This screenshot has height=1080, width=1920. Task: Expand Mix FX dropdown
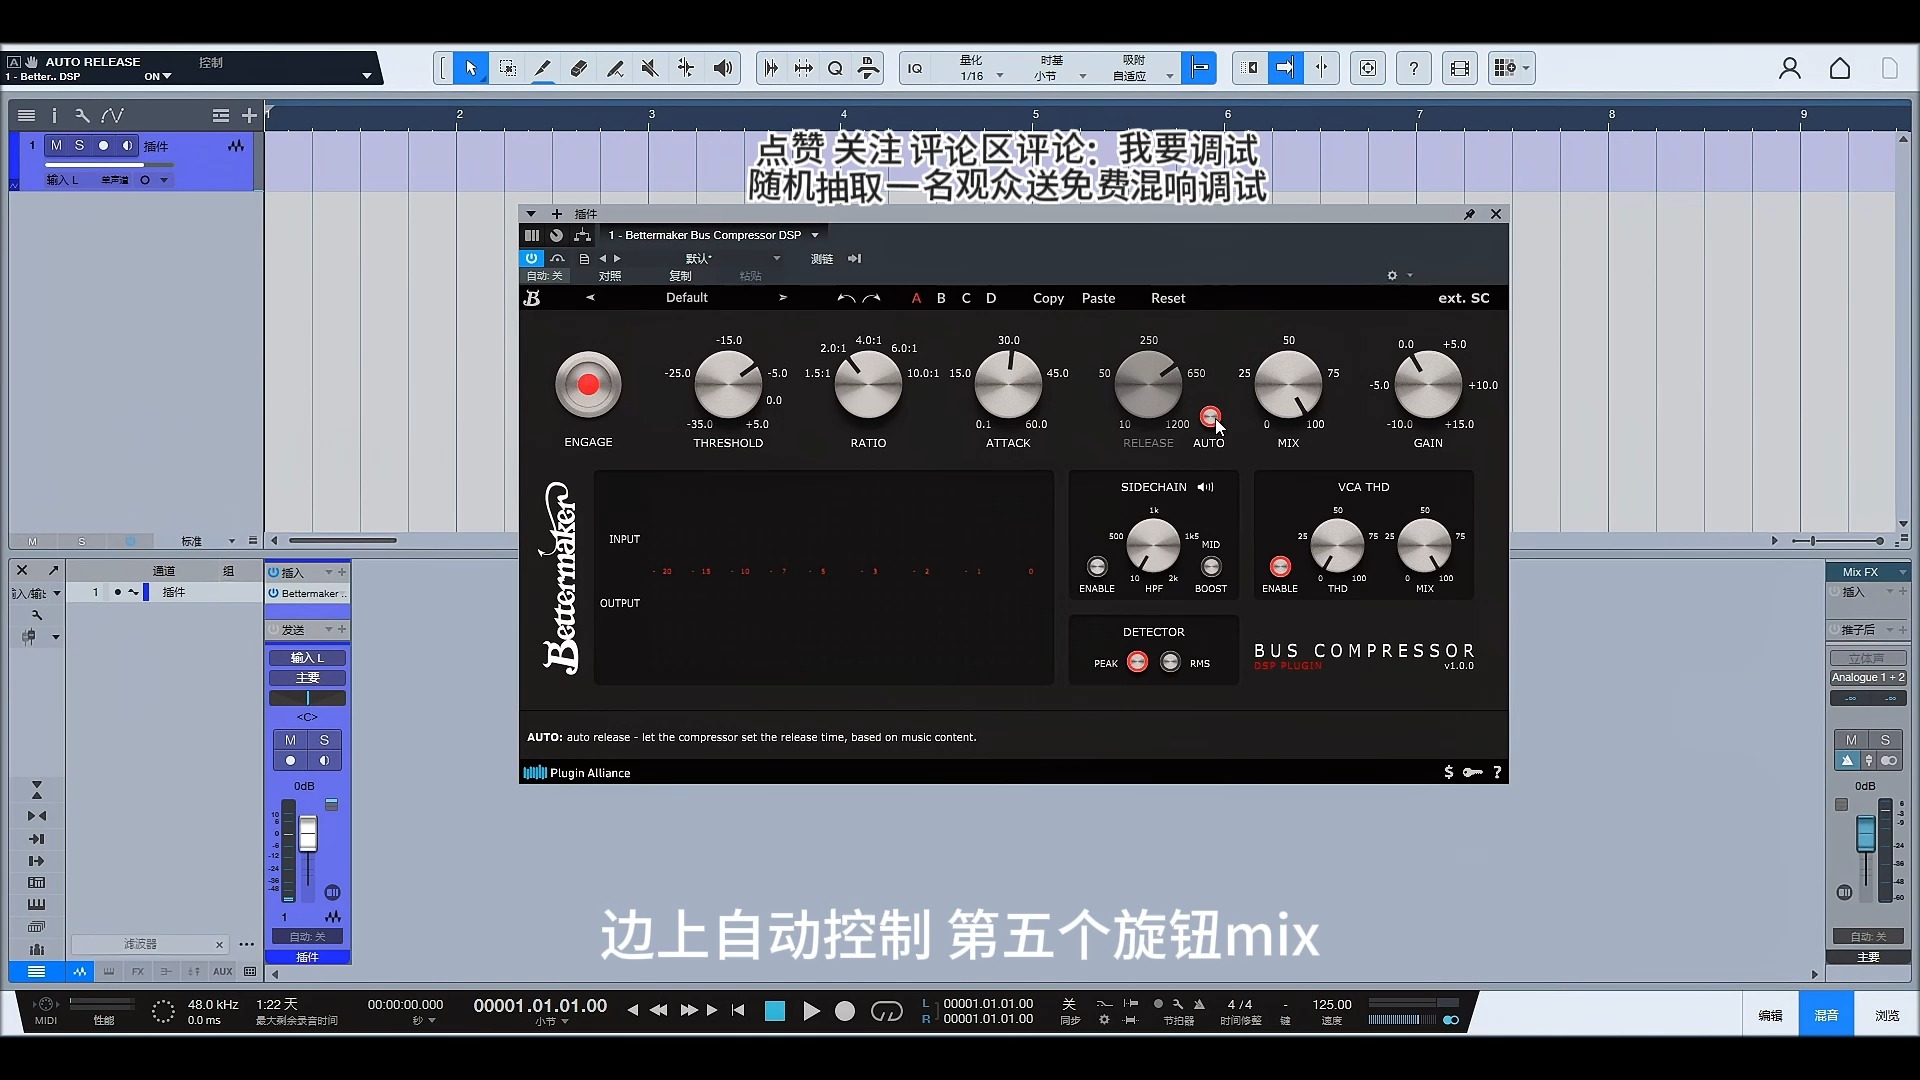[1902, 572]
